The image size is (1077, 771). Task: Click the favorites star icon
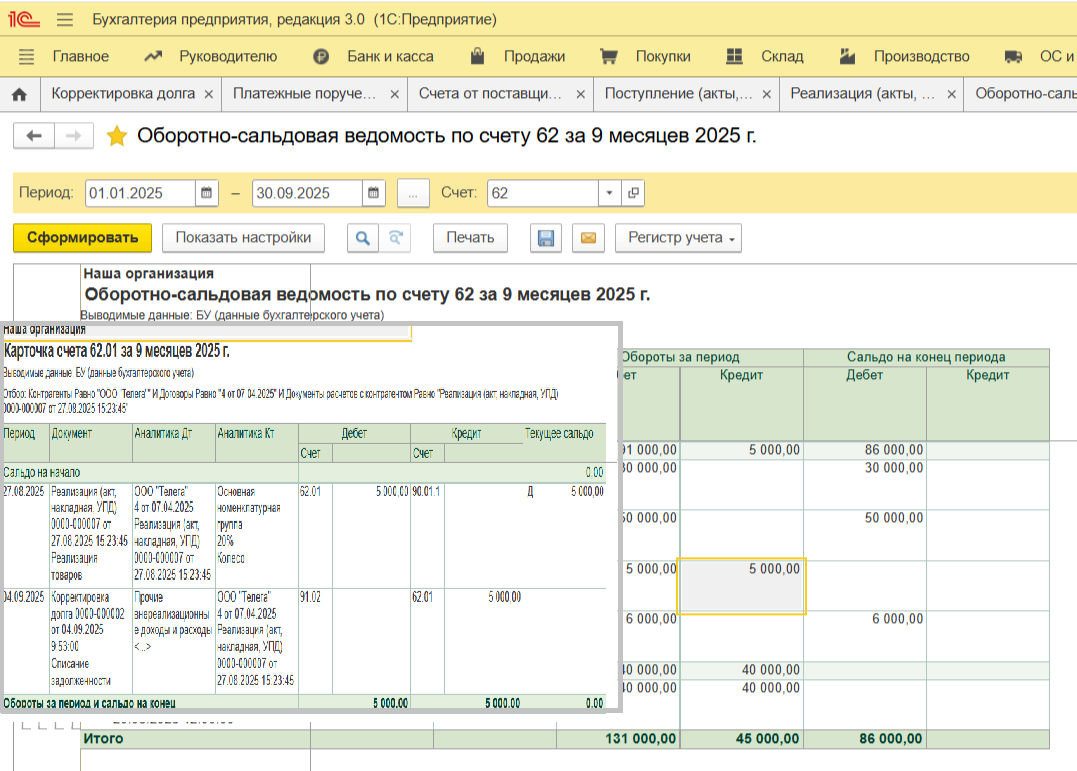pyautogui.click(x=117, y=136)
